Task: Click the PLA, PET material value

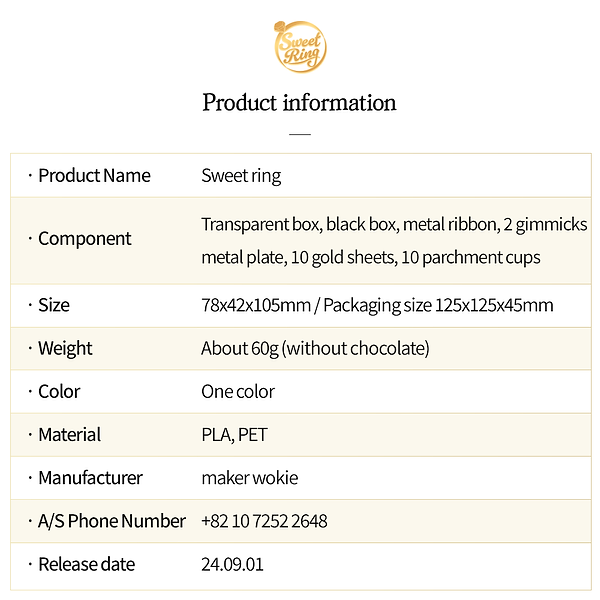Action: click(234, 435)
